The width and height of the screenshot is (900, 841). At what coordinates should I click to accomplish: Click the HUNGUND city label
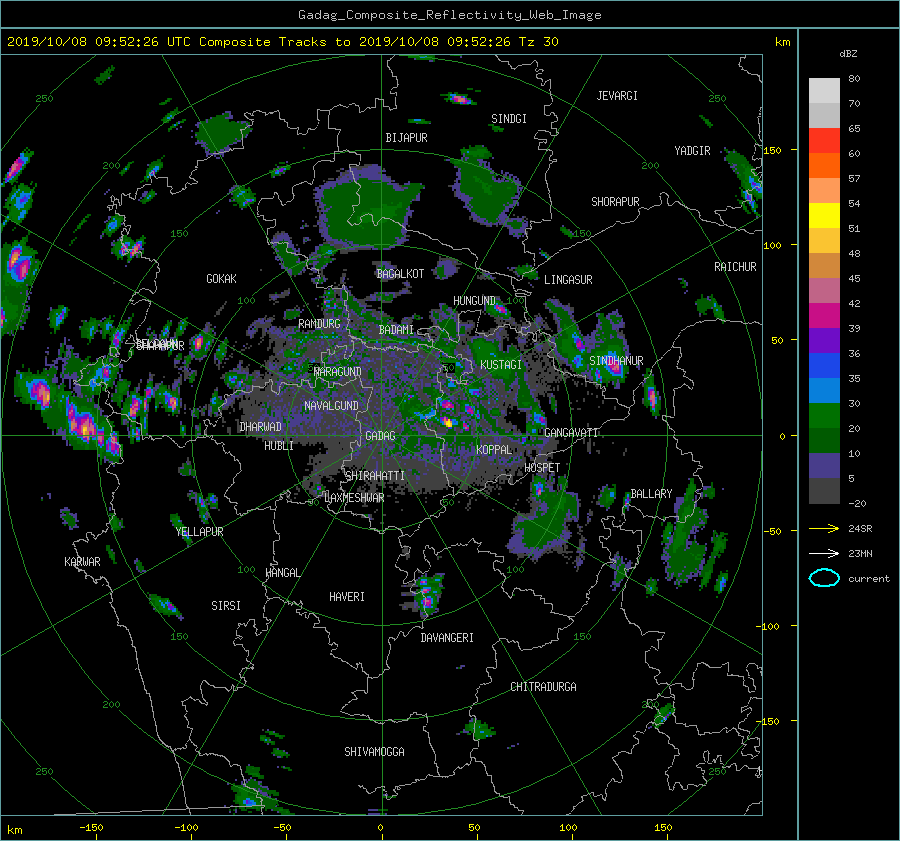click(474, 301)
